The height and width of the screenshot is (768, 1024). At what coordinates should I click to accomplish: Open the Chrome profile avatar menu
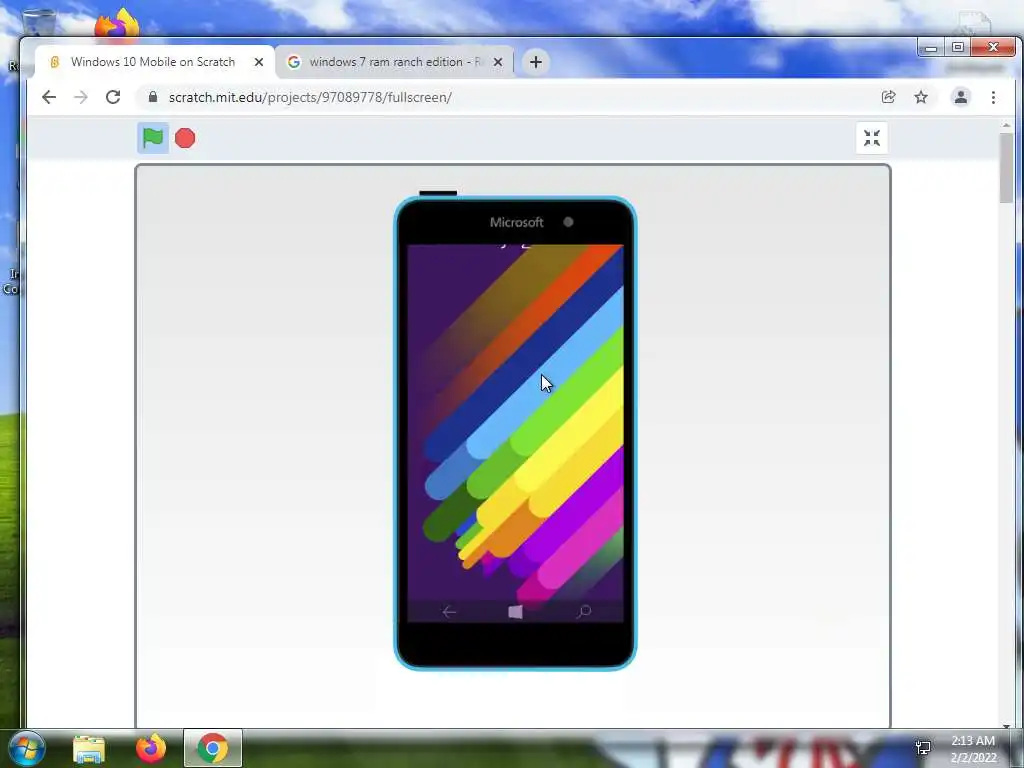coord(961,97)
